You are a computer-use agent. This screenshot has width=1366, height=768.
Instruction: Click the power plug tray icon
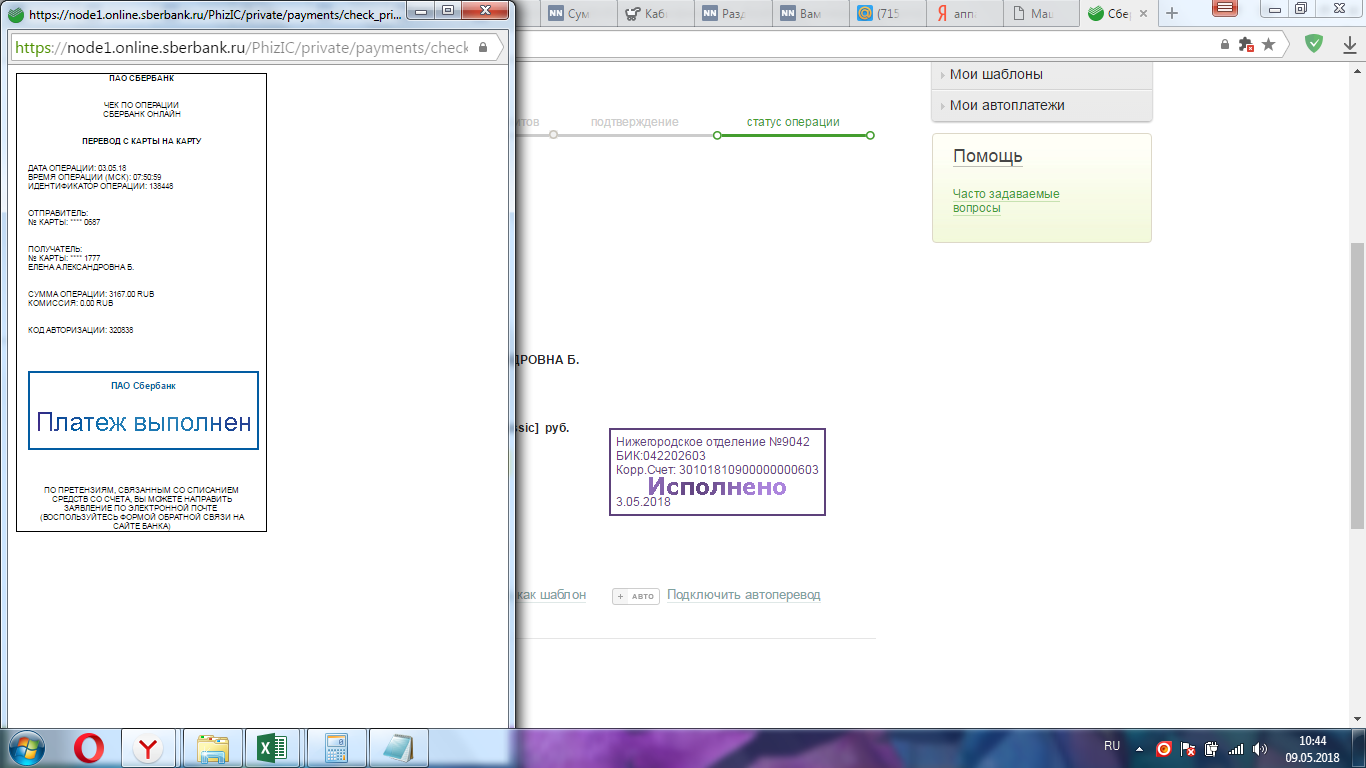tap(1212, 748)
